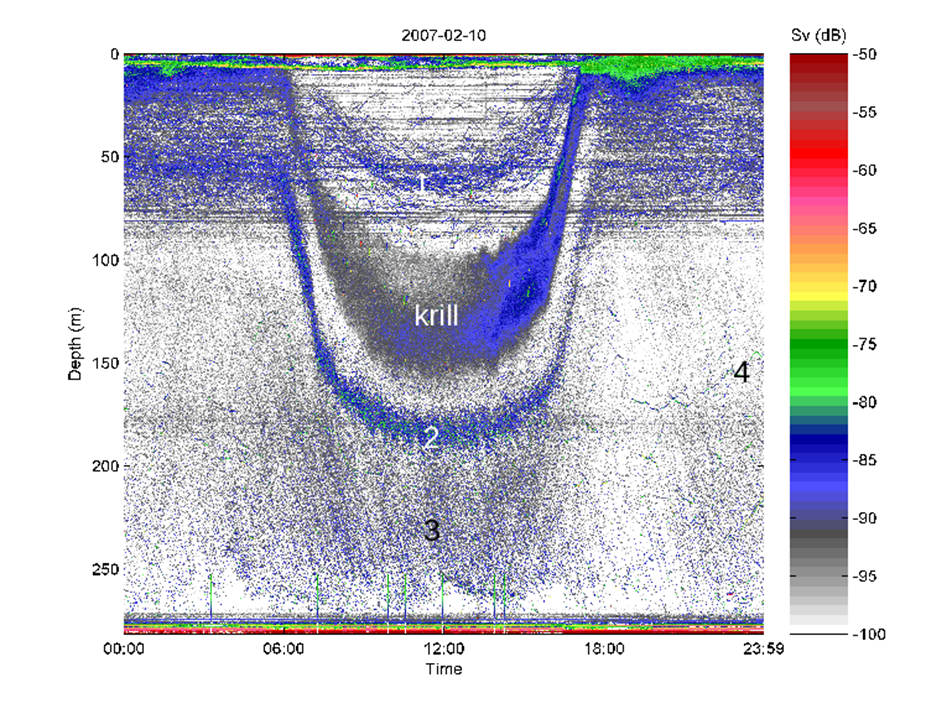The image size is (952, 714).
Task: Click the 06:00 time axis tick
Action: (x=284, y=649)
